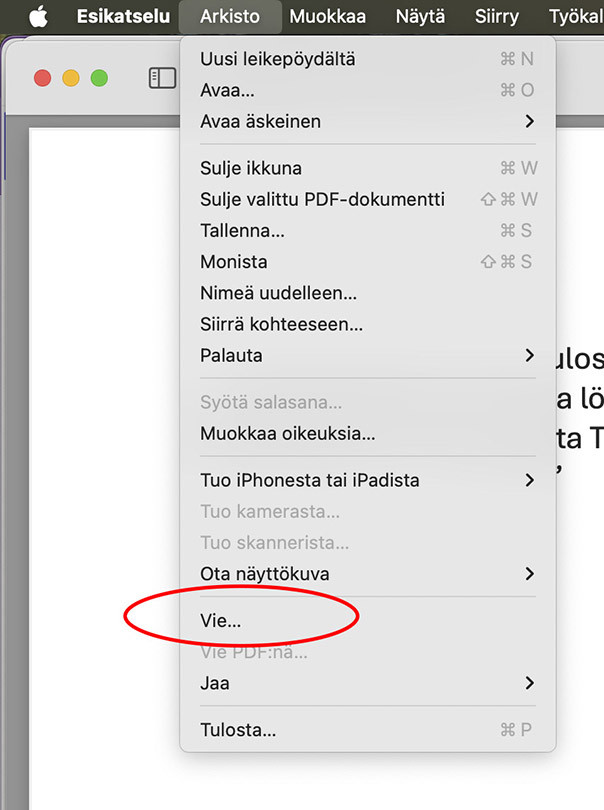Select Vie... to export the document

click(x=221, y=621)
